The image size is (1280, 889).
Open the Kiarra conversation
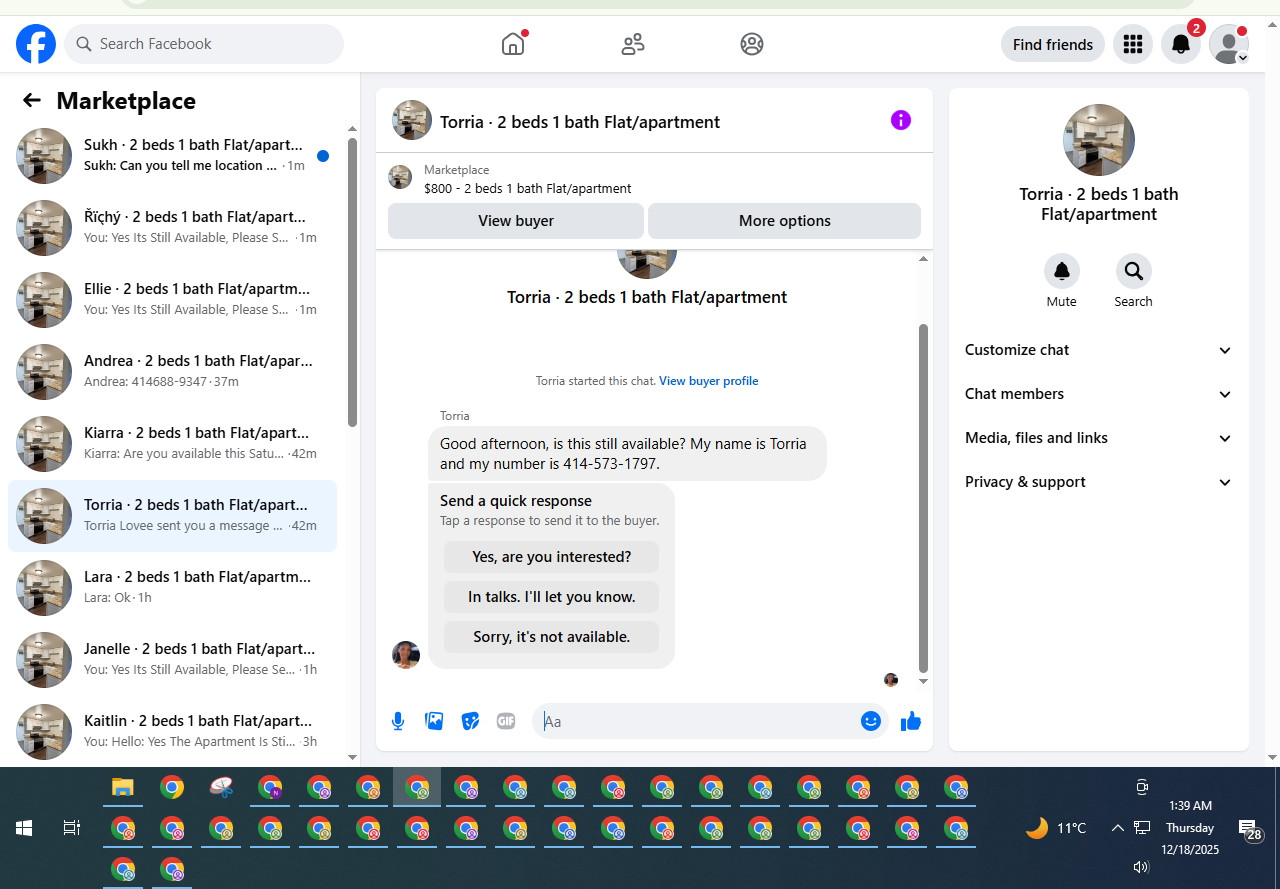tap(172, 444)
